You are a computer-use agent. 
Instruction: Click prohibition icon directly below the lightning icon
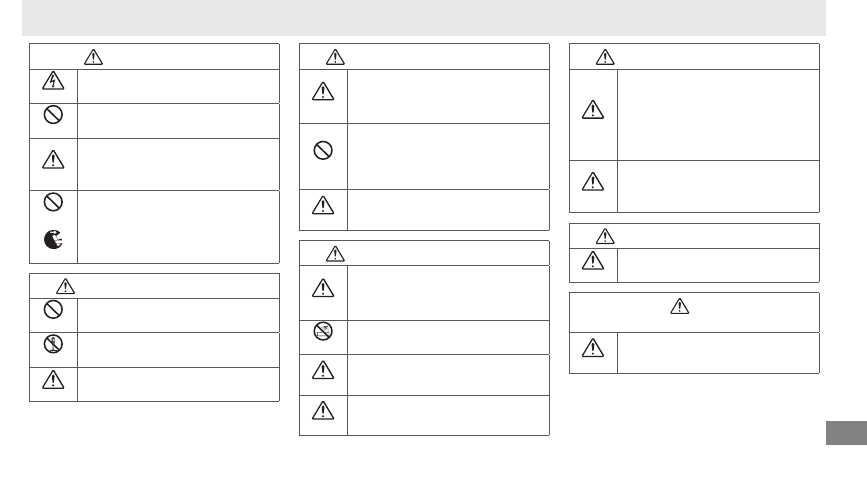click(53, 115)
